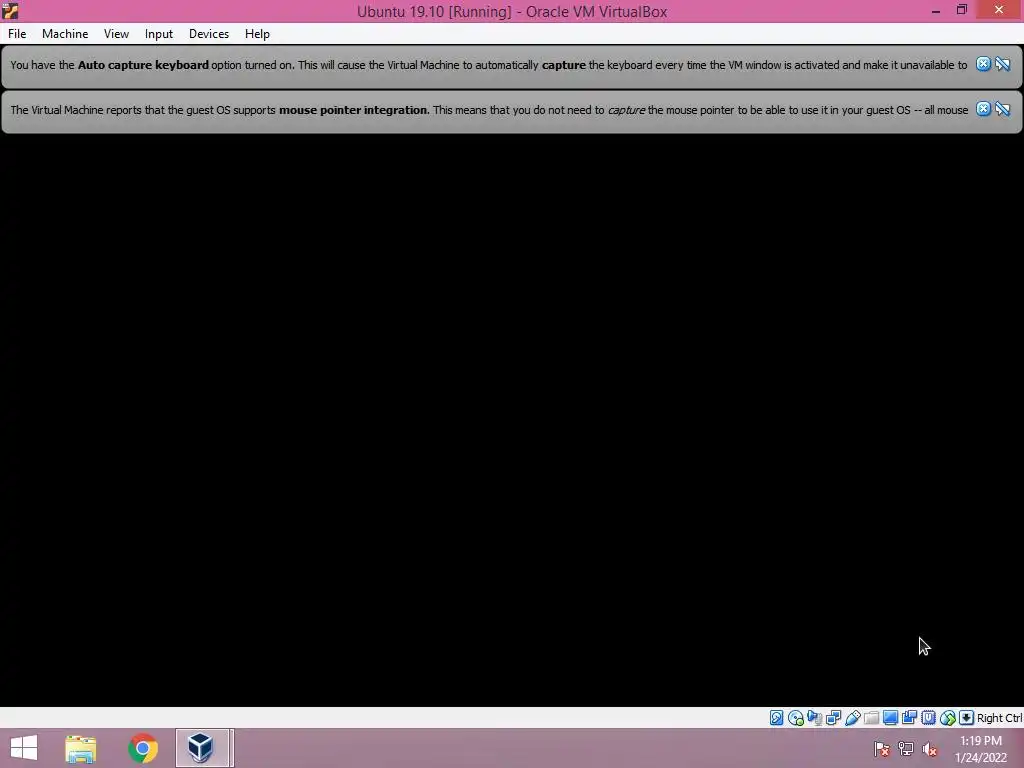Viewport: 1024px width, 768px height.
Task: Click the recording indicator icon
Action: [x=909, y=718]
